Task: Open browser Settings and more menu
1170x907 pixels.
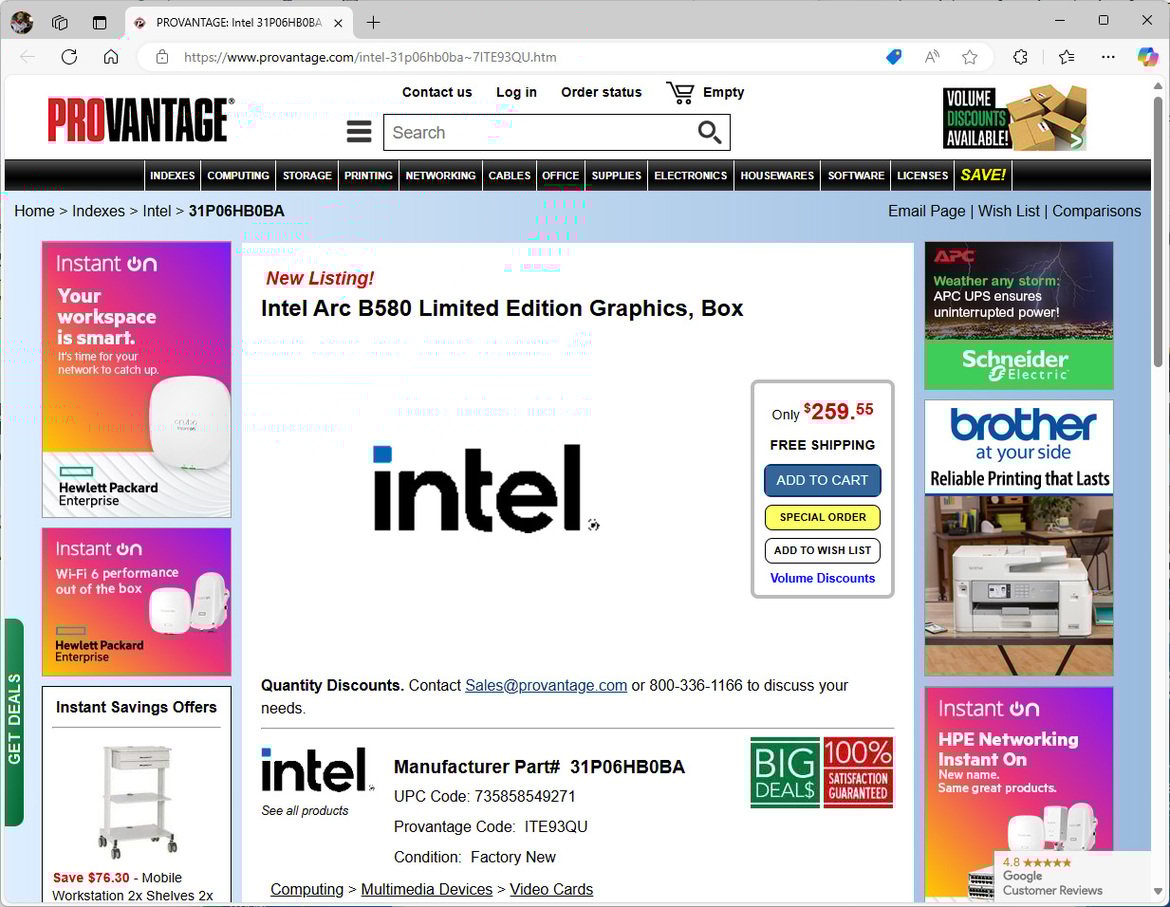Action: coord(1108,57)
